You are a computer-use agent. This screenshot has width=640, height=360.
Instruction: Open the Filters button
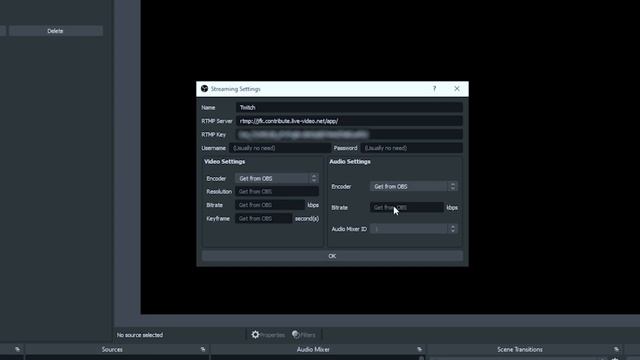(x=304, y=335)
